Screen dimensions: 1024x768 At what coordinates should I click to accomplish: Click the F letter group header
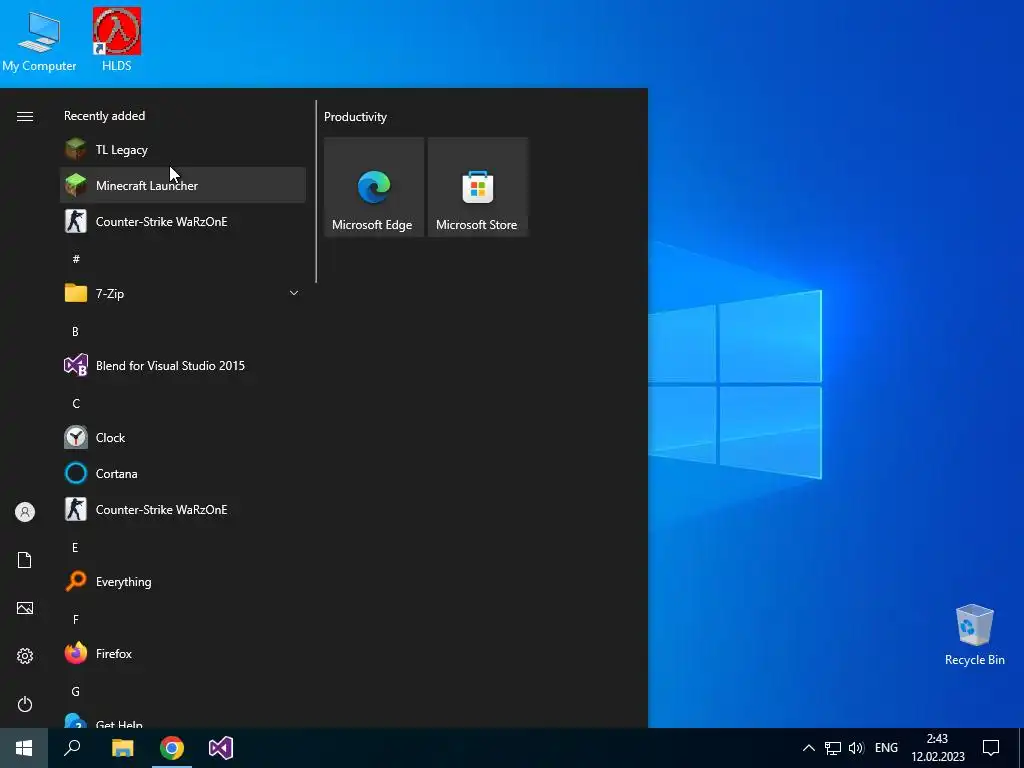[76, 619]
